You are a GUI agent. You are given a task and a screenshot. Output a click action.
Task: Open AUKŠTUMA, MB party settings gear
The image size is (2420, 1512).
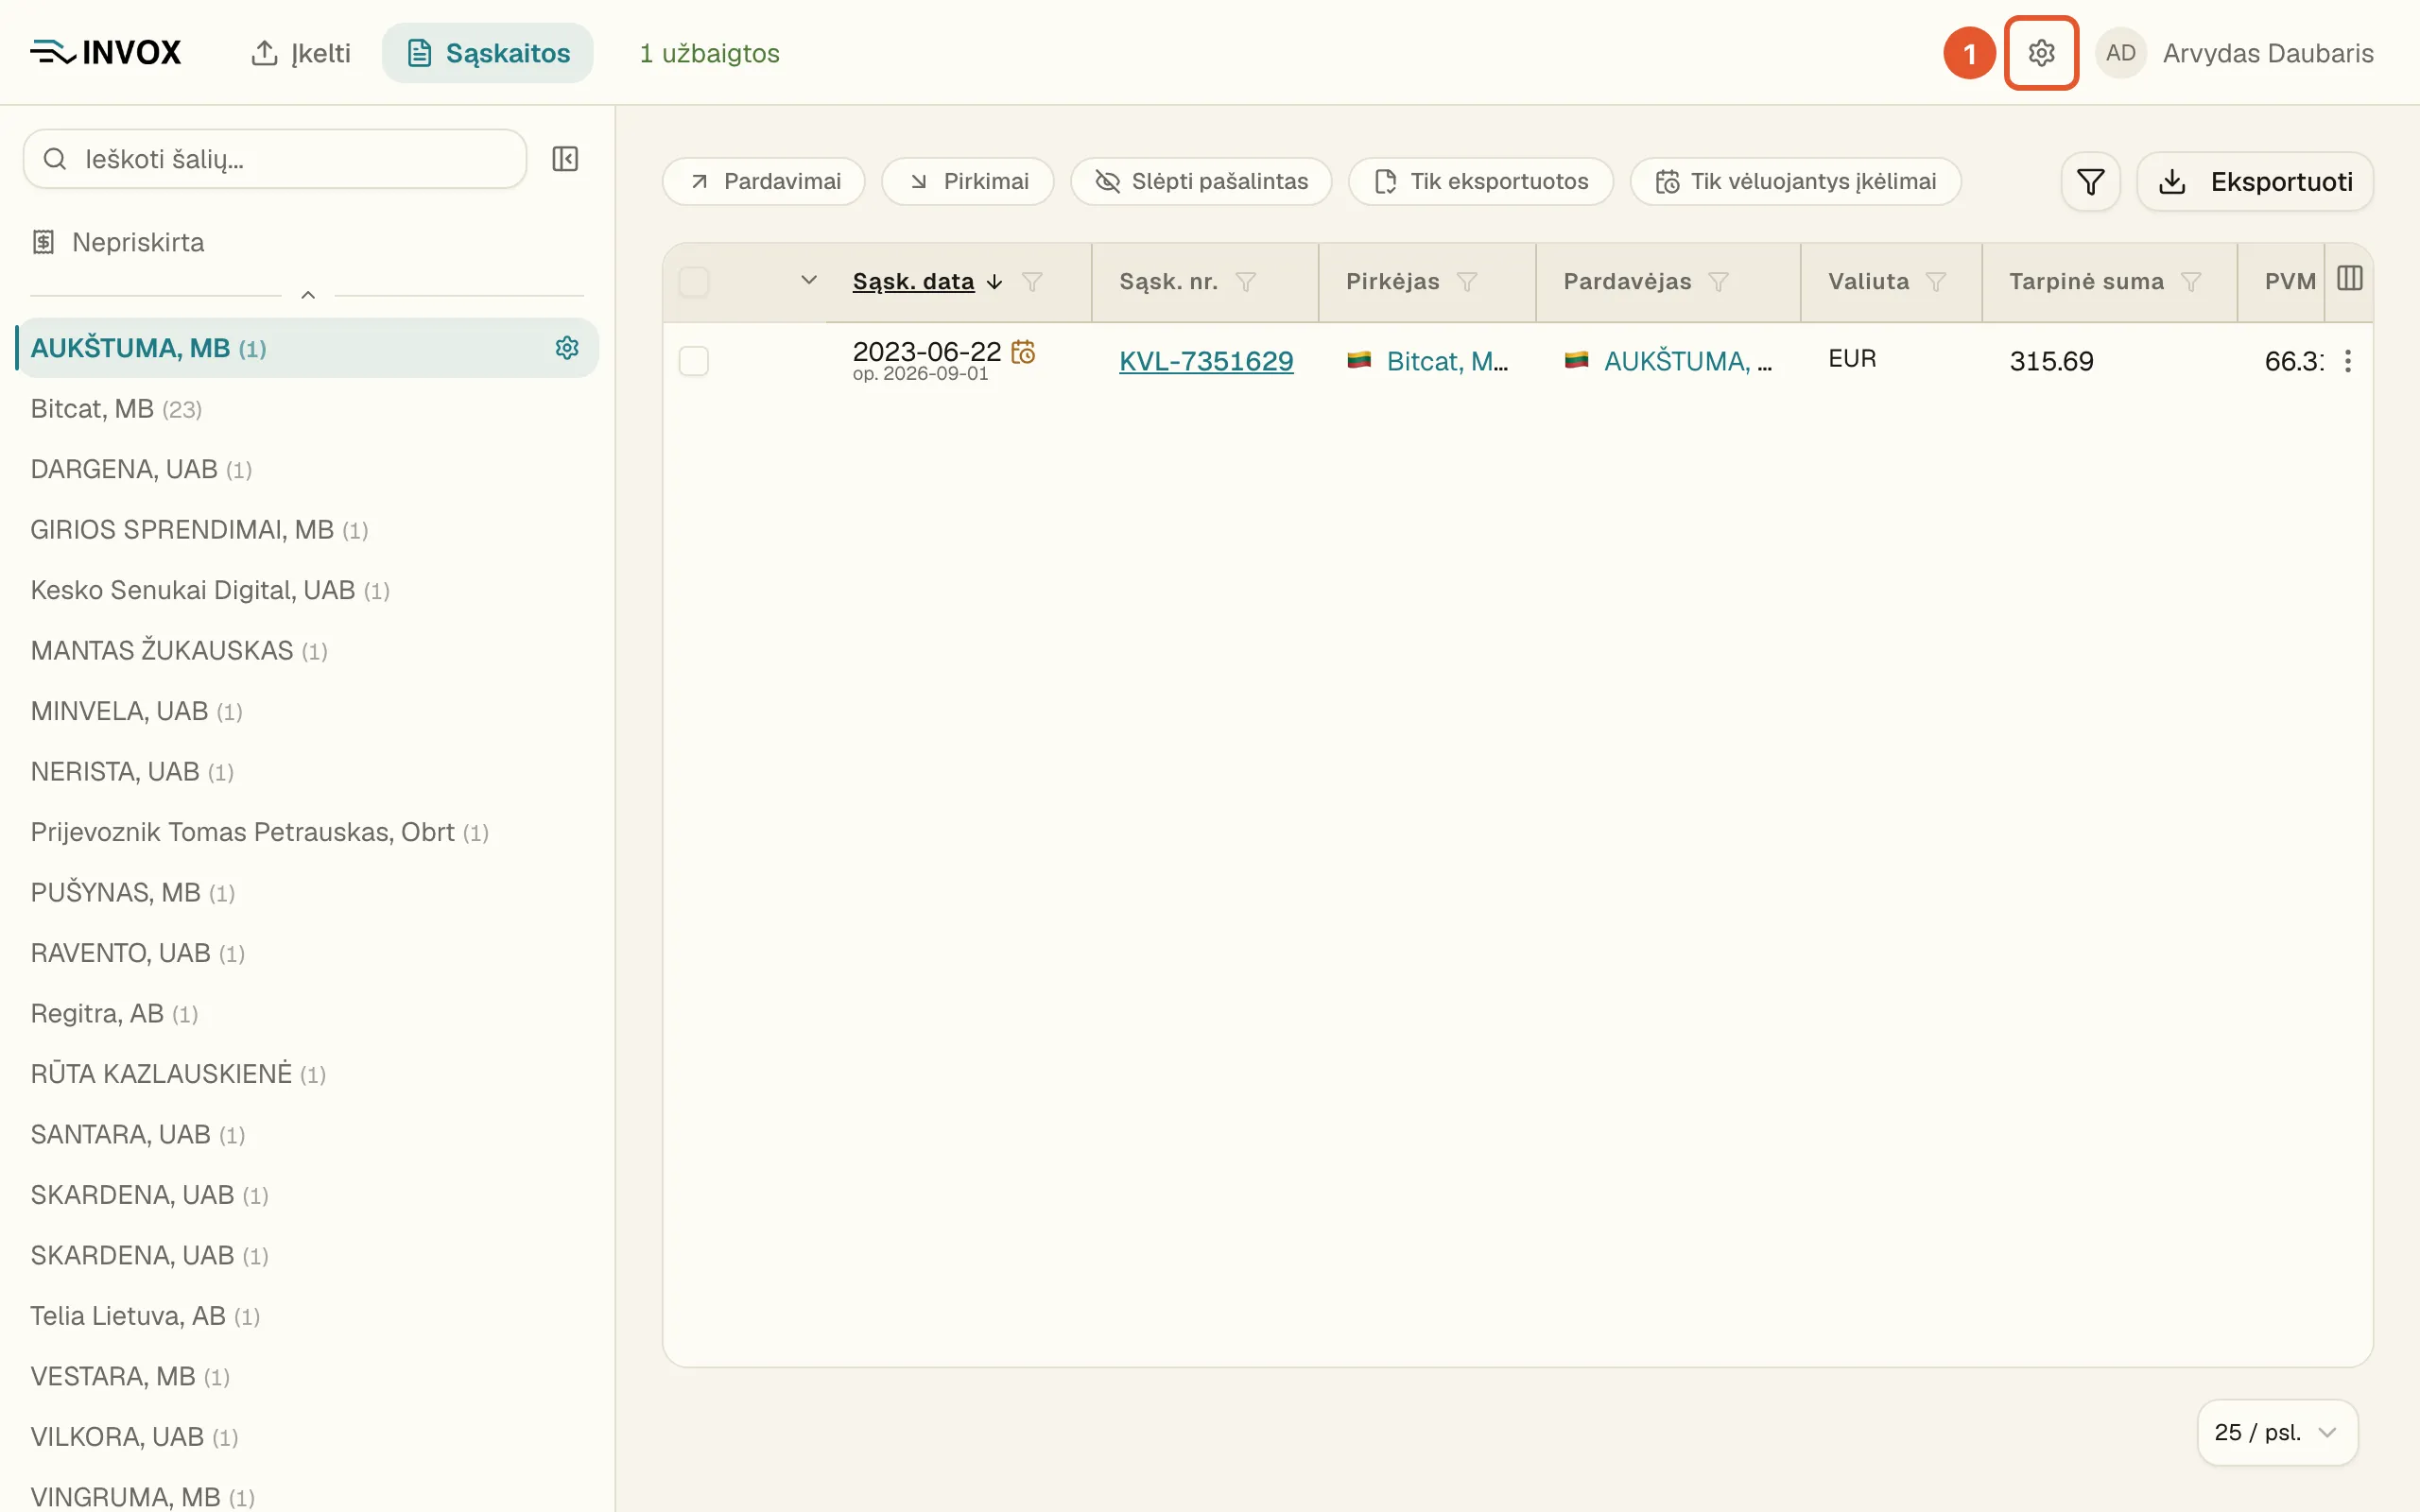567,348
